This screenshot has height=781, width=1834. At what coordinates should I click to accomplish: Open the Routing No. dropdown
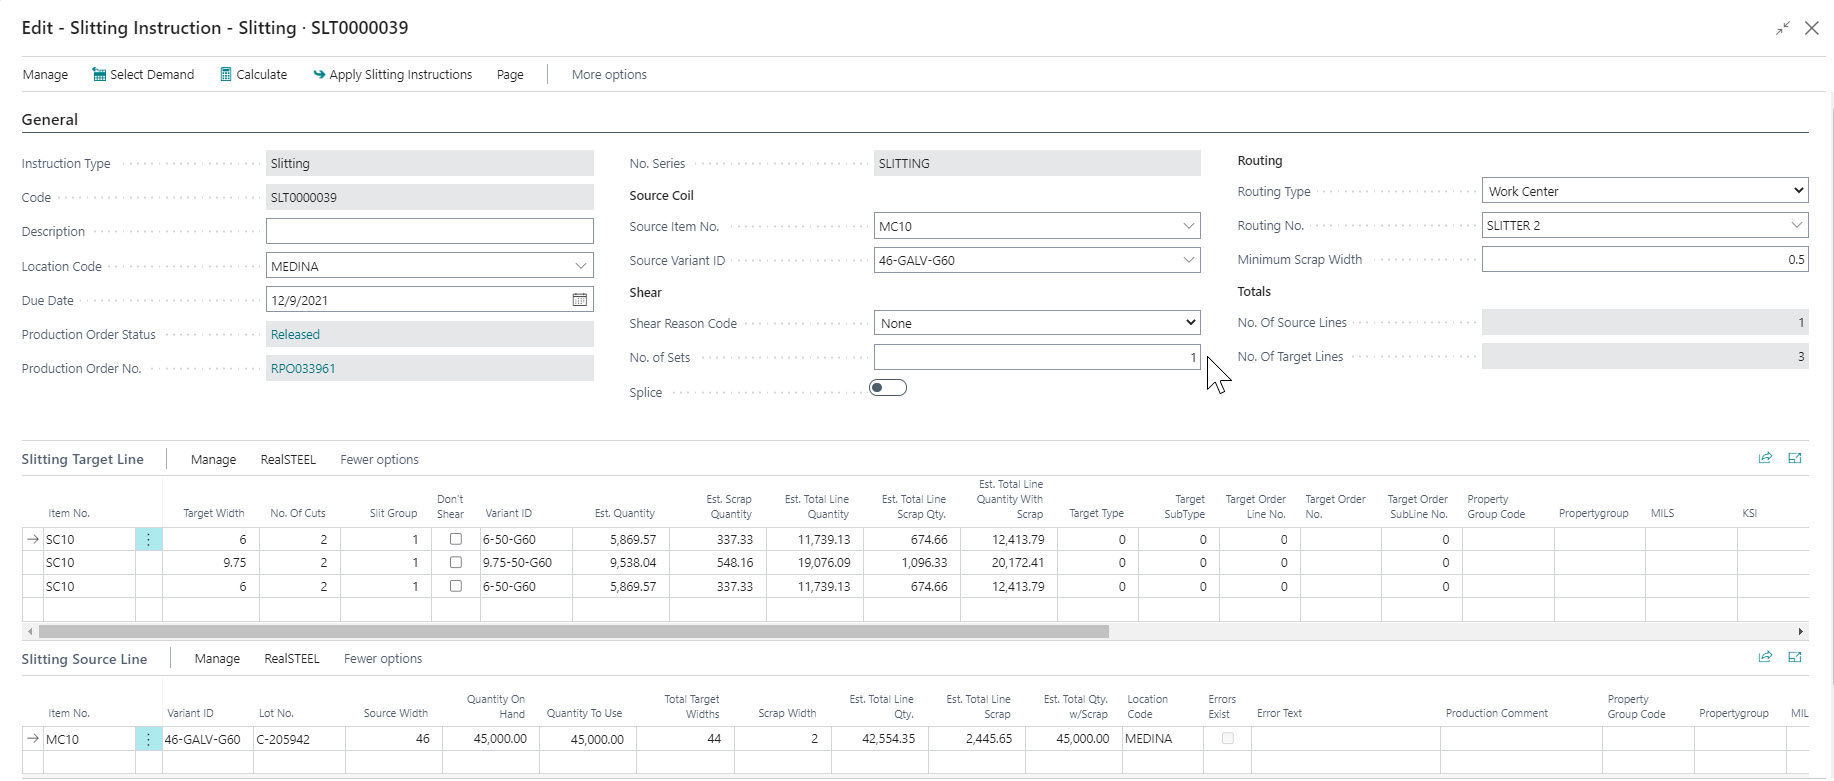[x=1796, y=225]
